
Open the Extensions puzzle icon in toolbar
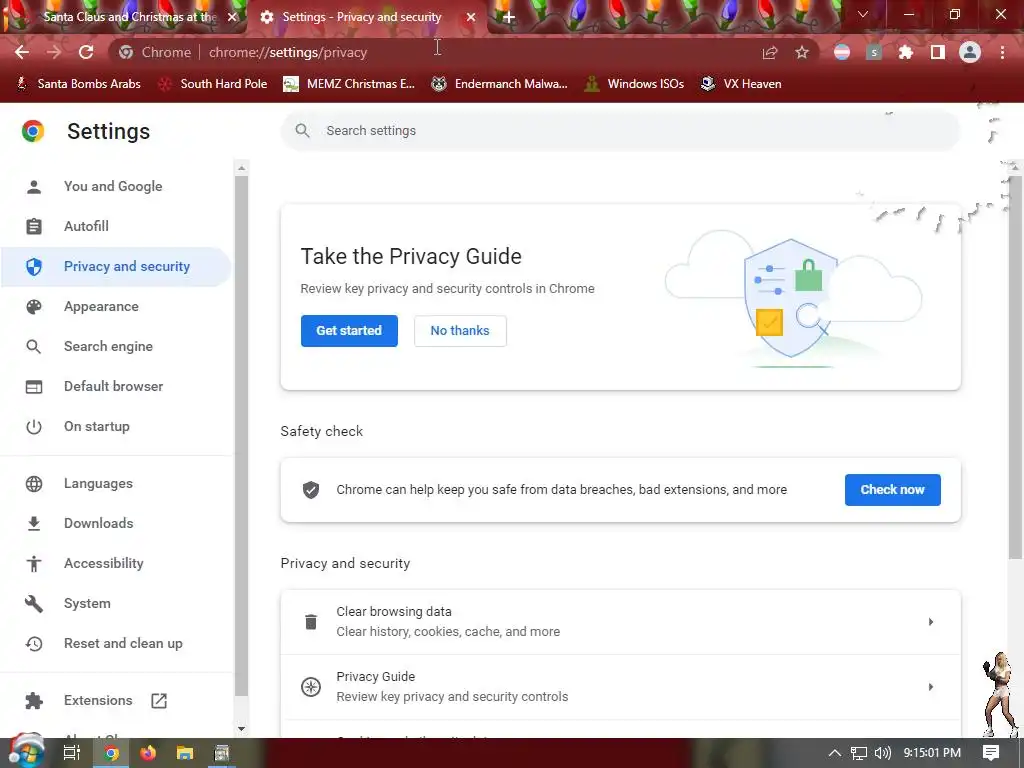click(905, 52)
